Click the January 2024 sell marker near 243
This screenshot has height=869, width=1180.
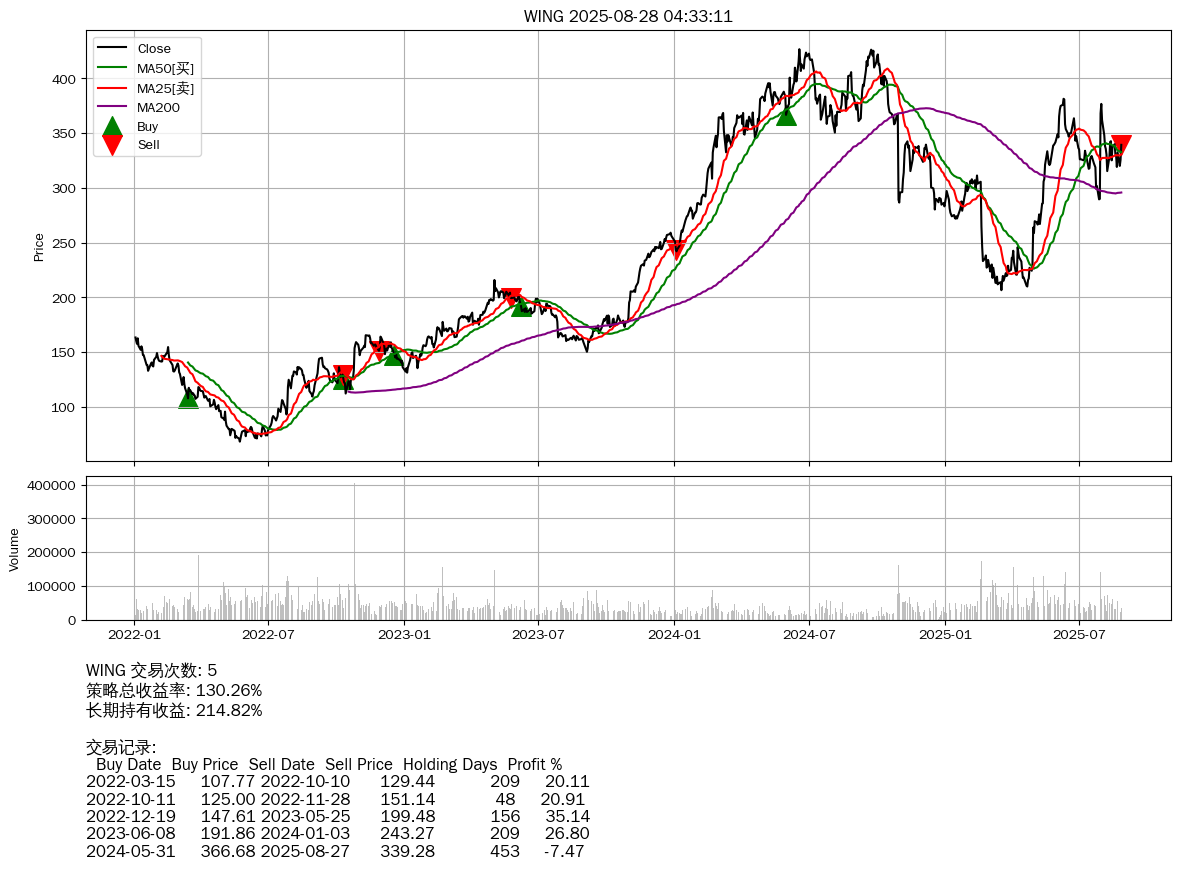click(676, 249)
